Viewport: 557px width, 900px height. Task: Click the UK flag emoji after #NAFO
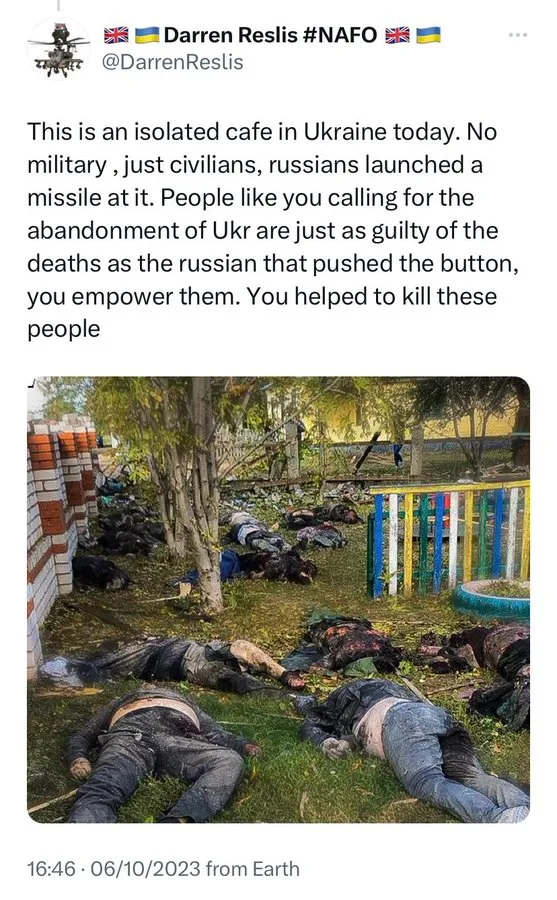pyautogui.click(x=397, y=36)
